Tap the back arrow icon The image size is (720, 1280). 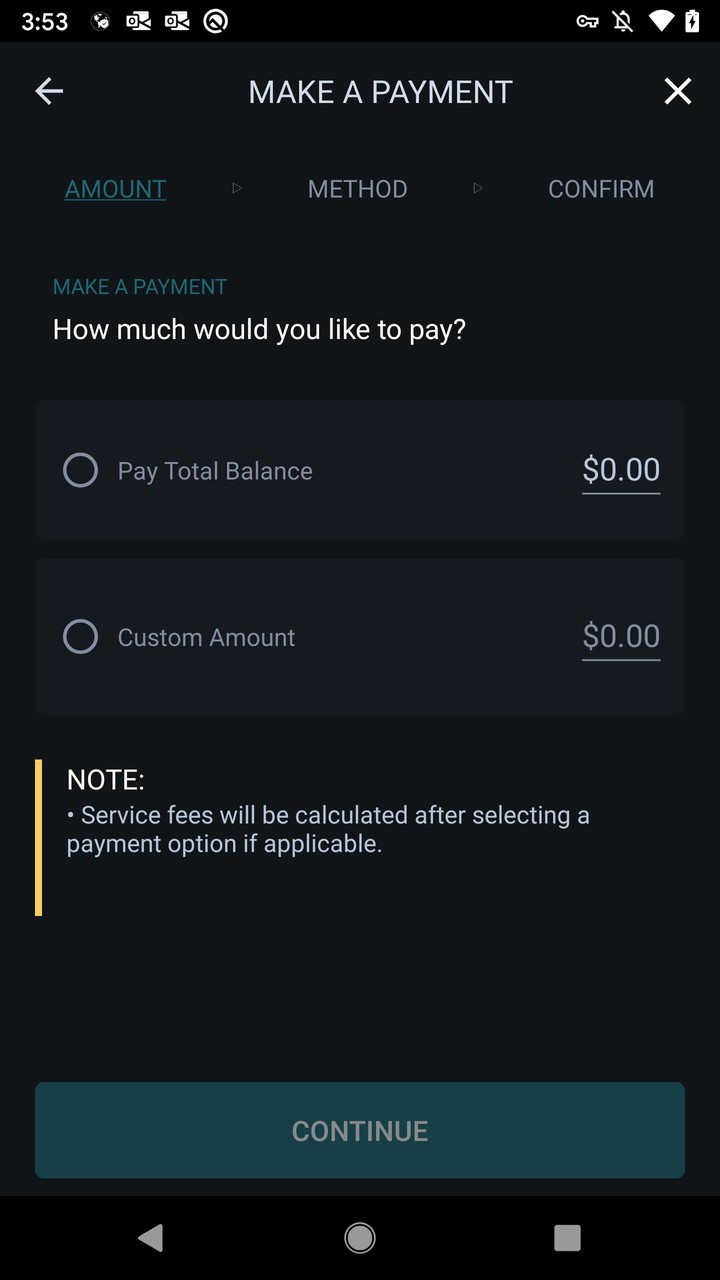pos(49,92)
